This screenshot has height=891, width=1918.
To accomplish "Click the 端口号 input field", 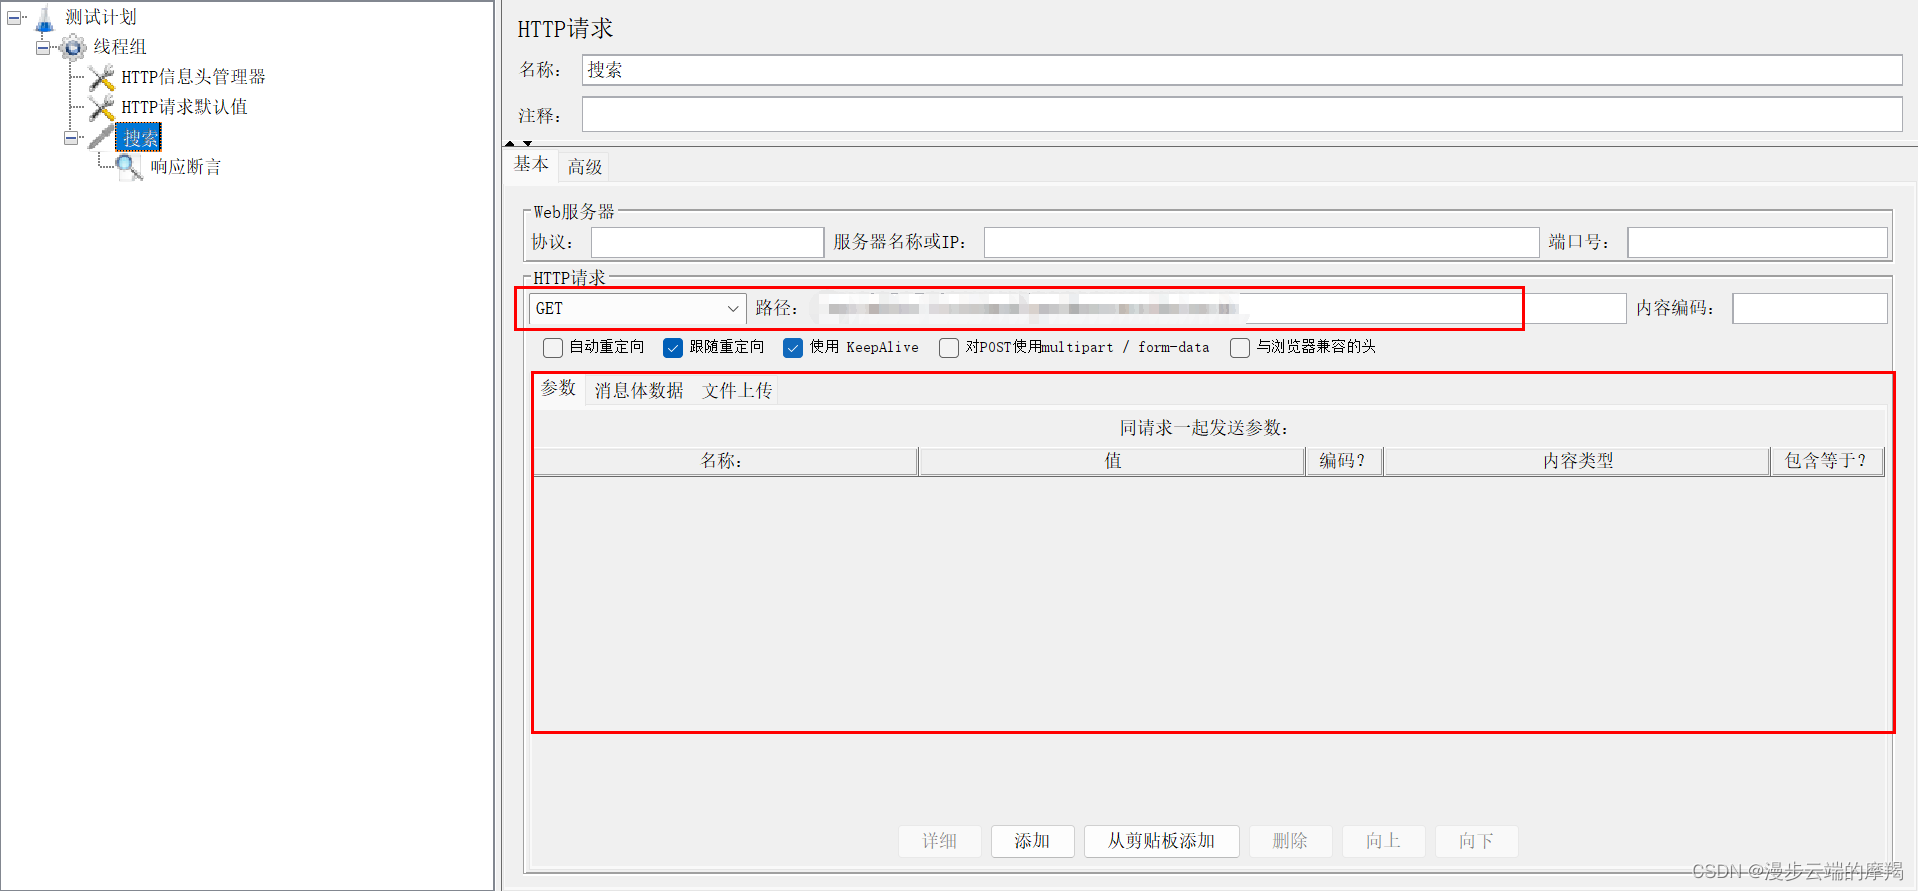I will tap(1757, 242).
